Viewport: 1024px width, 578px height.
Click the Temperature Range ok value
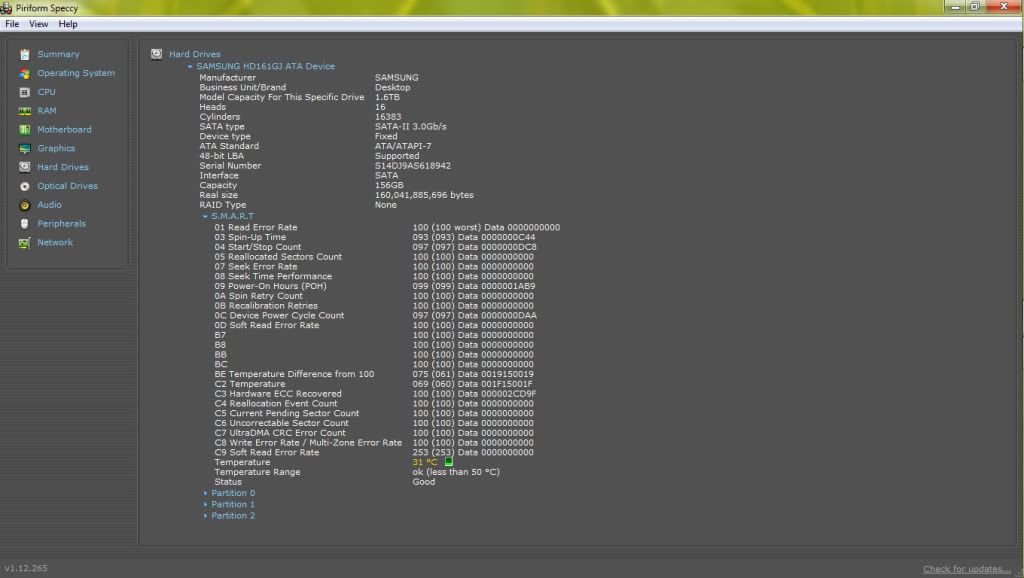(x=456, y=472)
